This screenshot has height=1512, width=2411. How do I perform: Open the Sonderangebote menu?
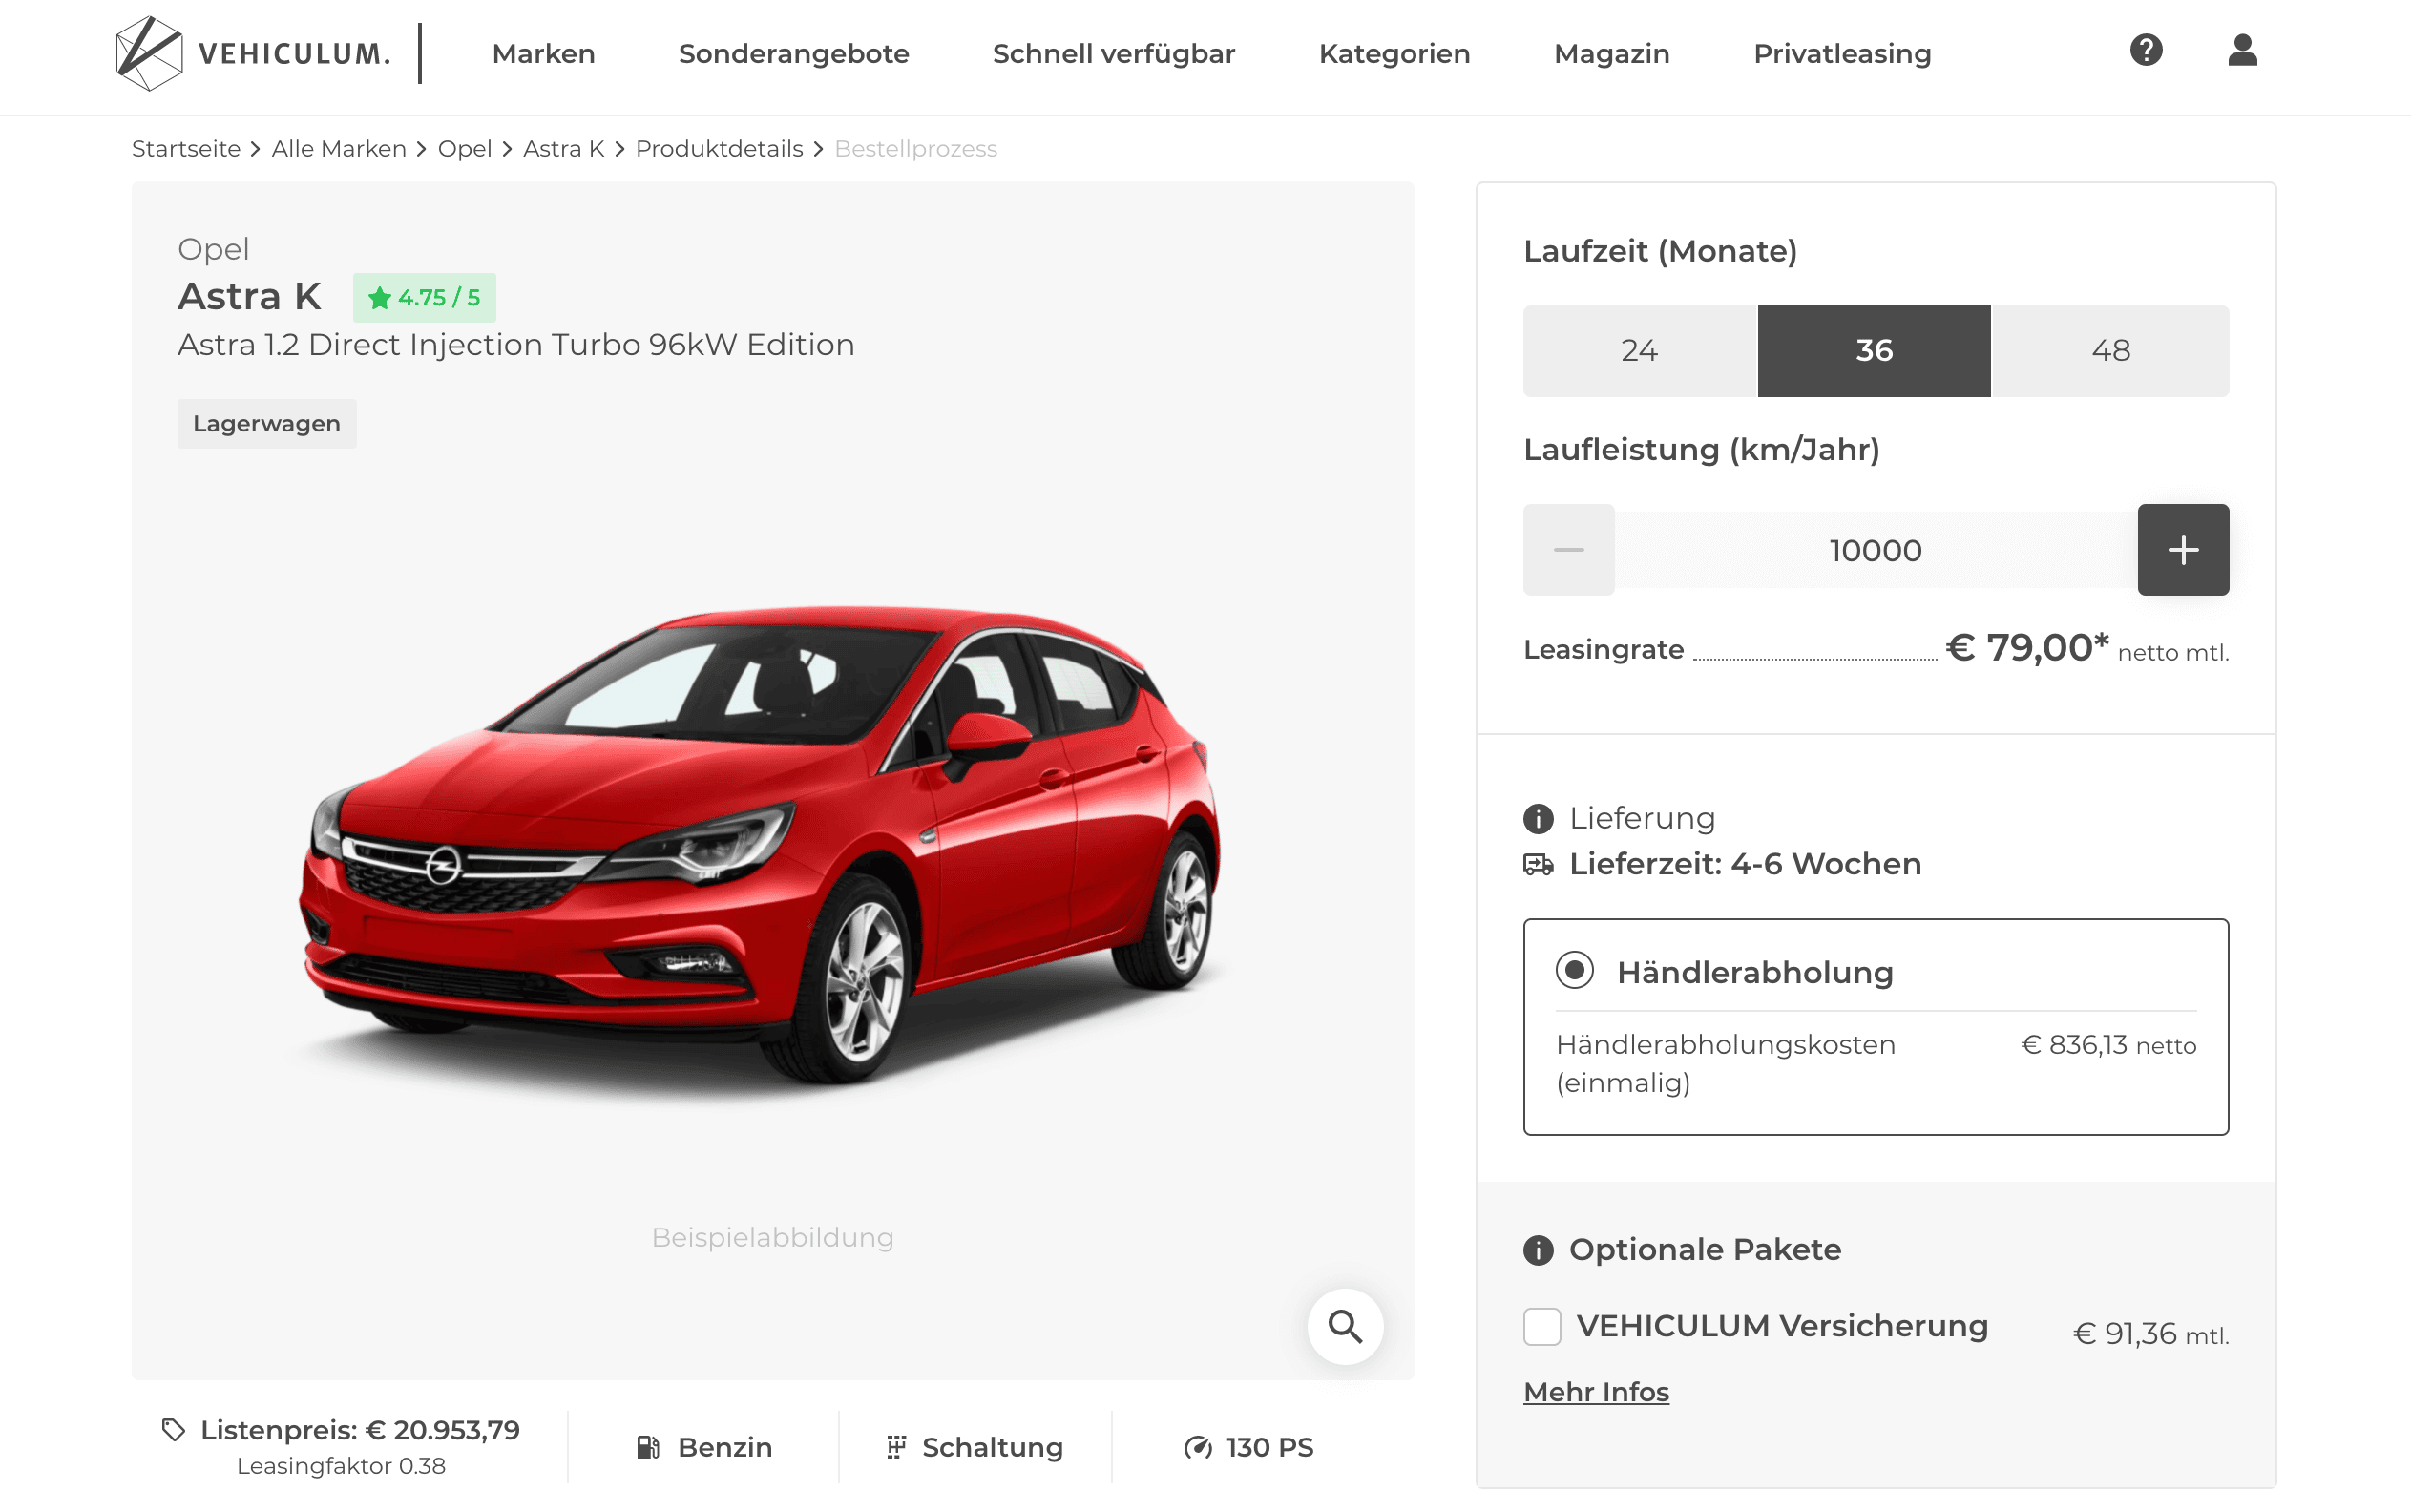tap(794, 54)
